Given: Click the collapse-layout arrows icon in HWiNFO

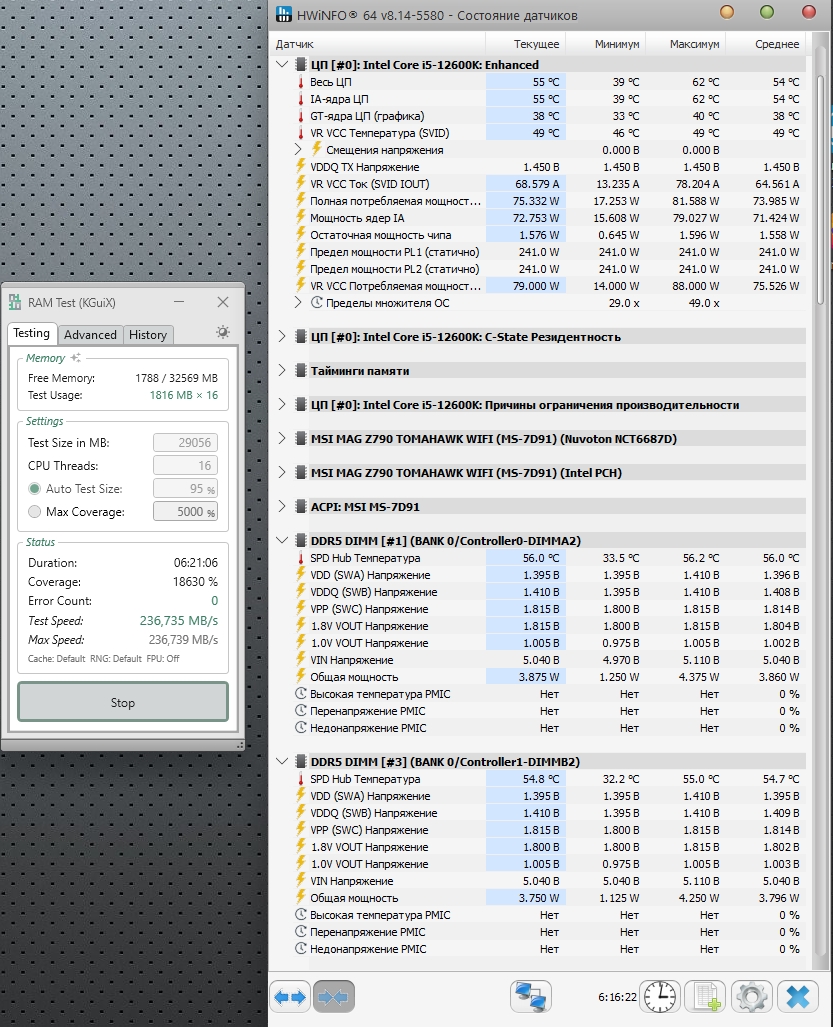Looking at the screenshot, I should (x=333, y=998).
